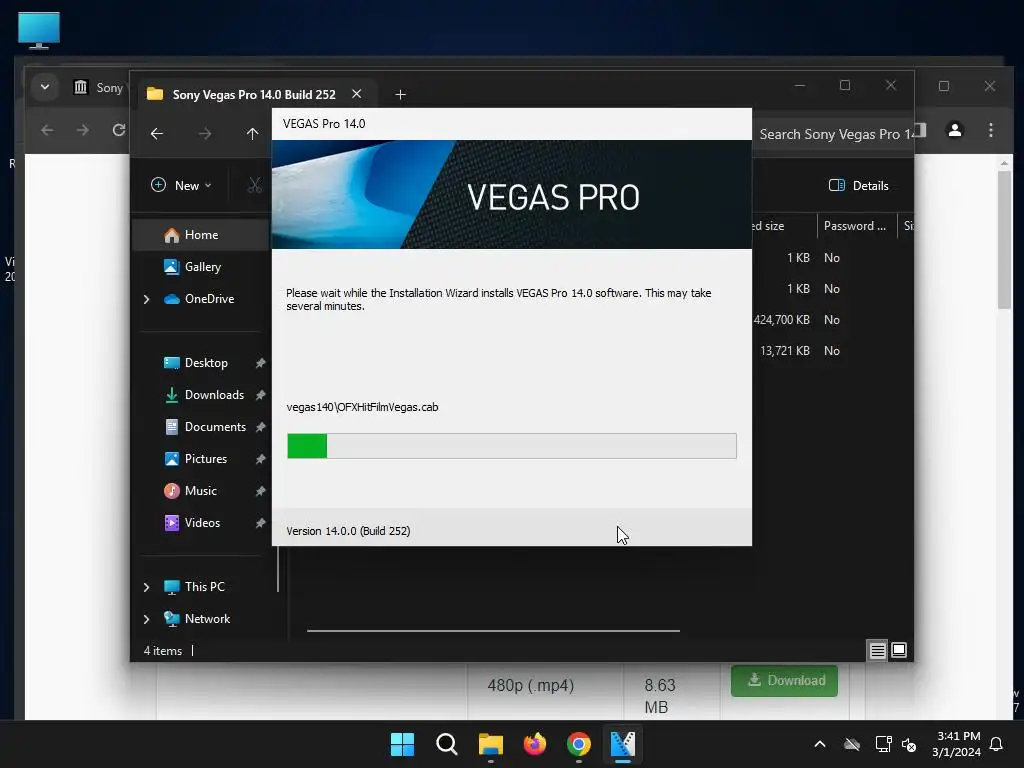The width and height of the screenshot is (1024, 768).
Task: Close the Sony Vegas Pro 14.0 Build 252 tab
Action: [357, 94]
